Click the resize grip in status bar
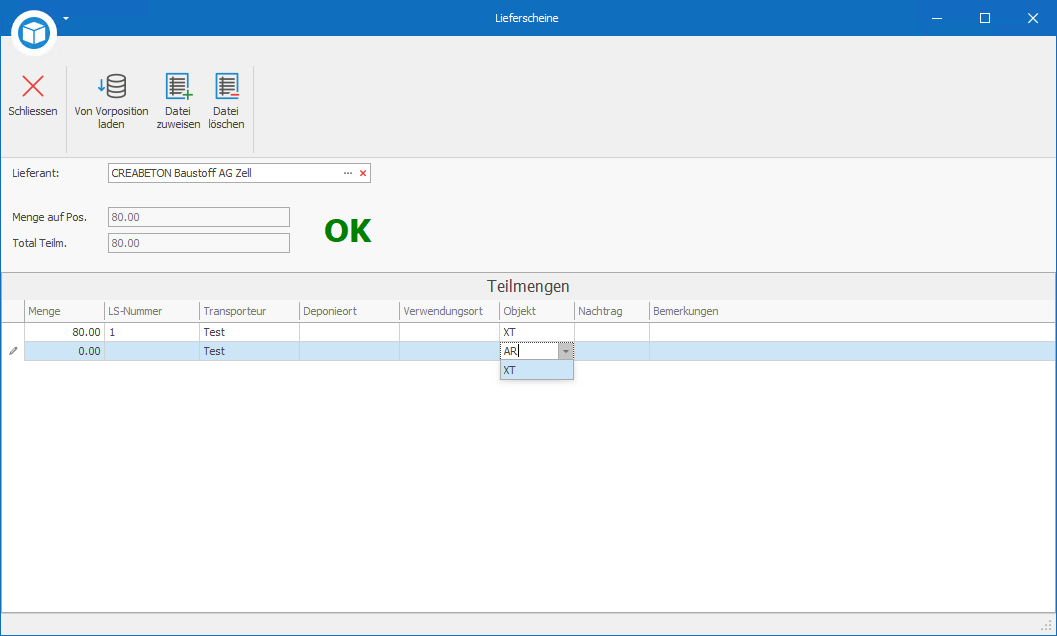1057x636 pixels. coord(1048,625)
